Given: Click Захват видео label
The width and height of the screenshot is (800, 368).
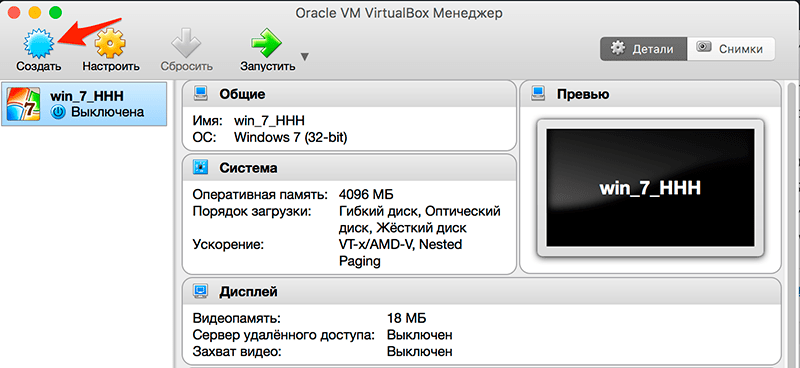Looking at the screenshot, I should [237, 352].
